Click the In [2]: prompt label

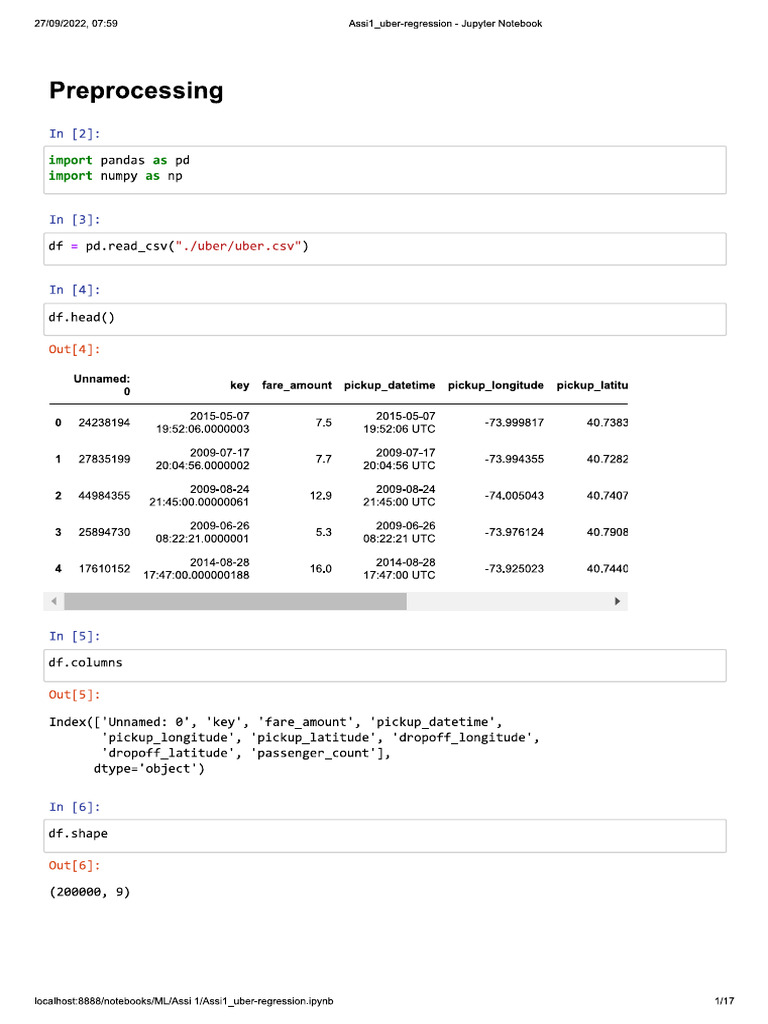[x=74, y=134]
